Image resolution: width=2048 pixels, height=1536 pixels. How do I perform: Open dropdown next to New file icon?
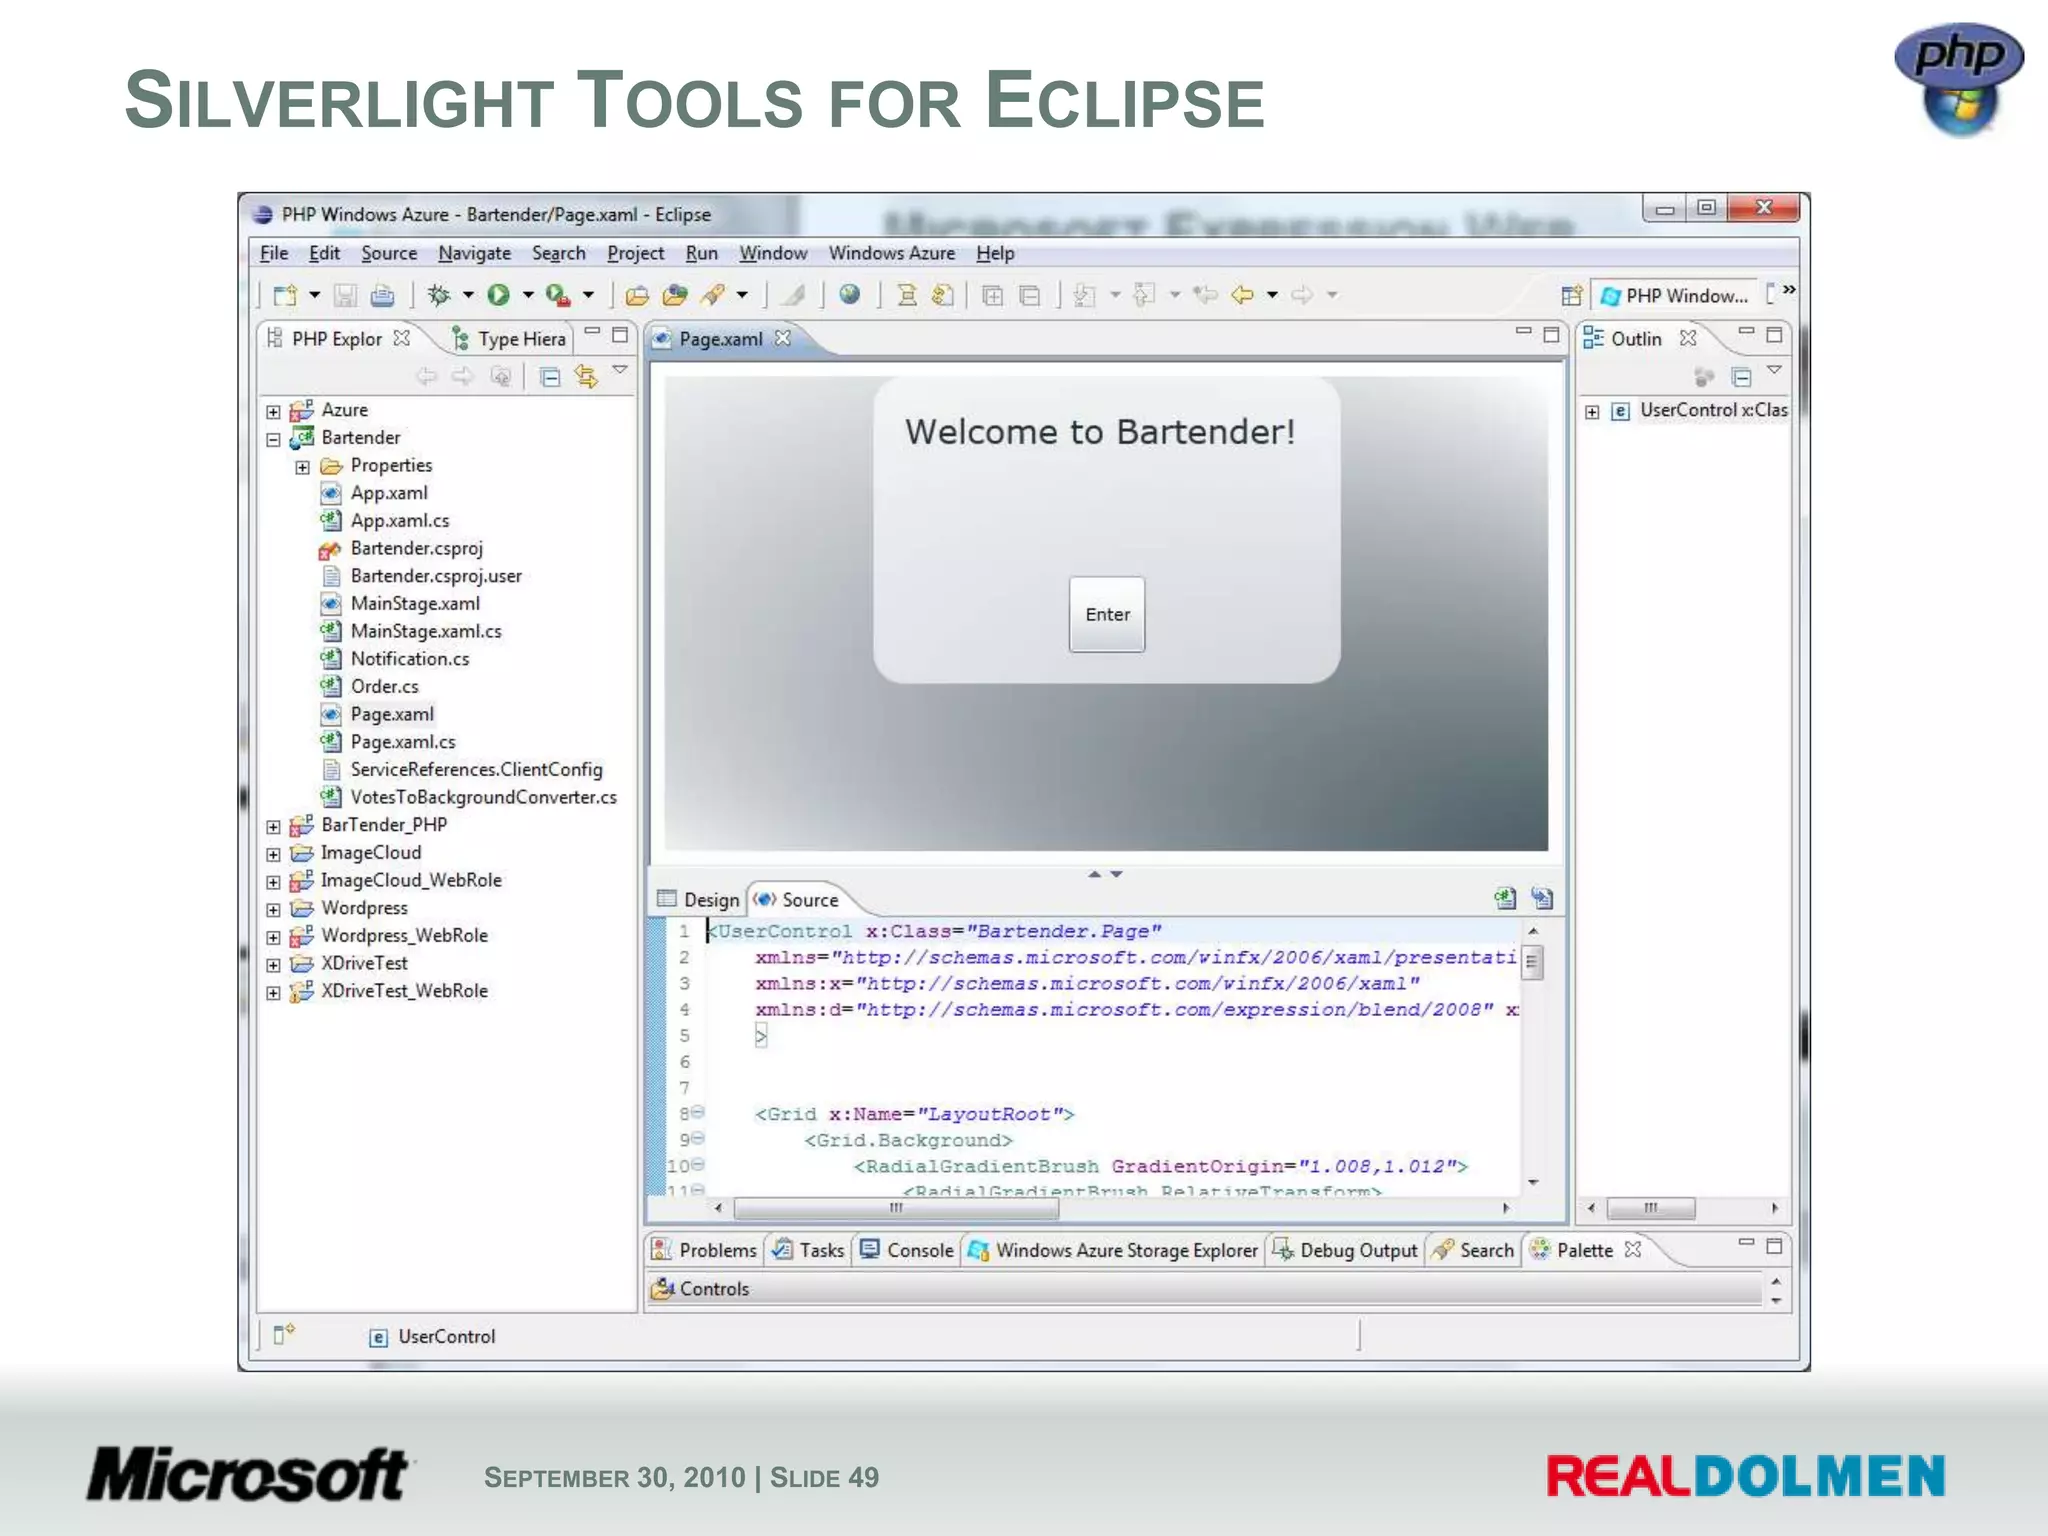point(314,295)
